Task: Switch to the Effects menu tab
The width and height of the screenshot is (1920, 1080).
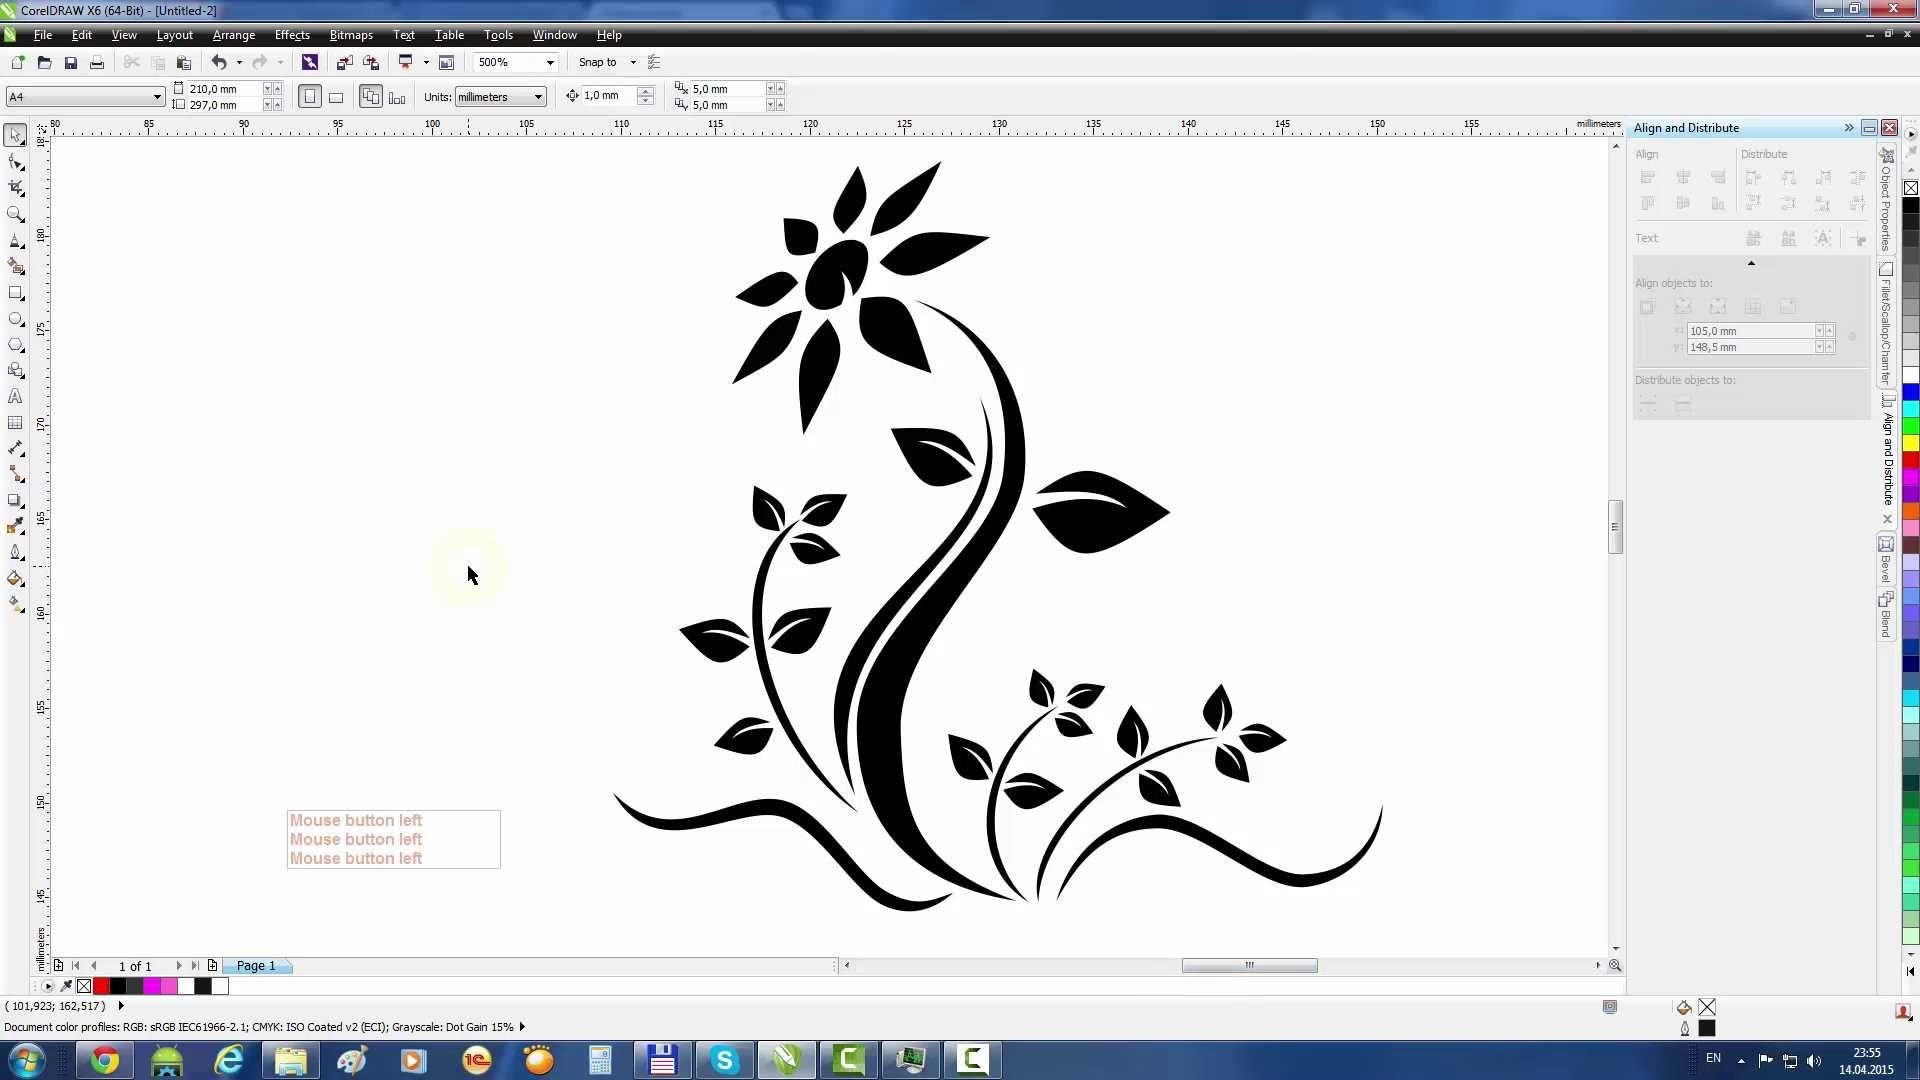Action: click(291, 34)
